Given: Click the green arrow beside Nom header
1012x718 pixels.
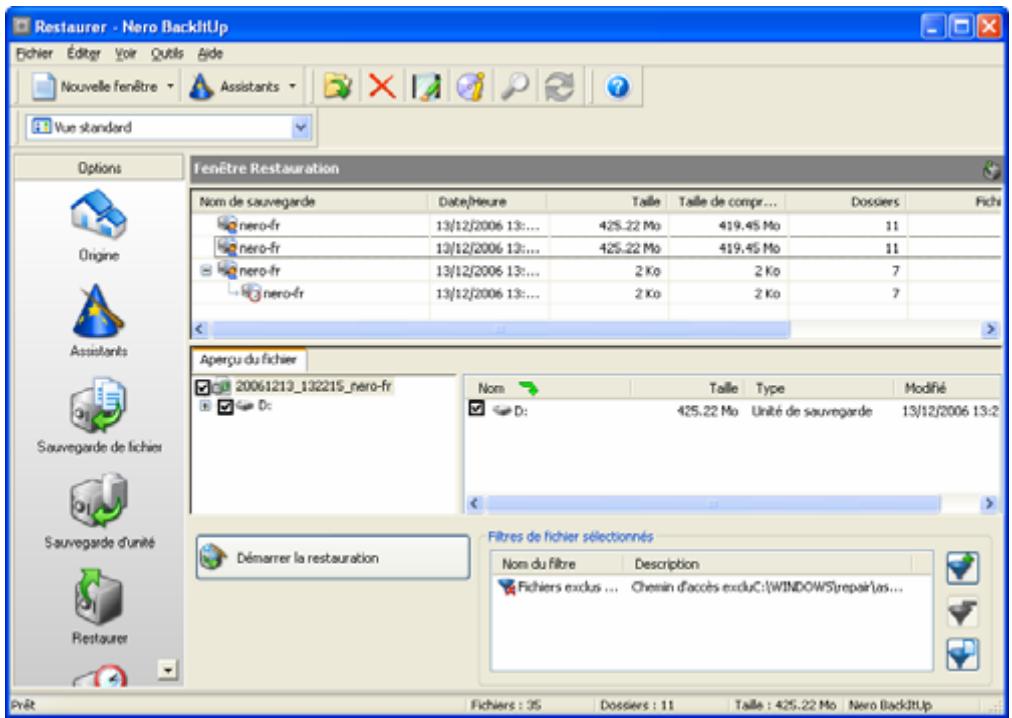Looking at the screenshot, I should pyautogui.click(x=528, y=388).
